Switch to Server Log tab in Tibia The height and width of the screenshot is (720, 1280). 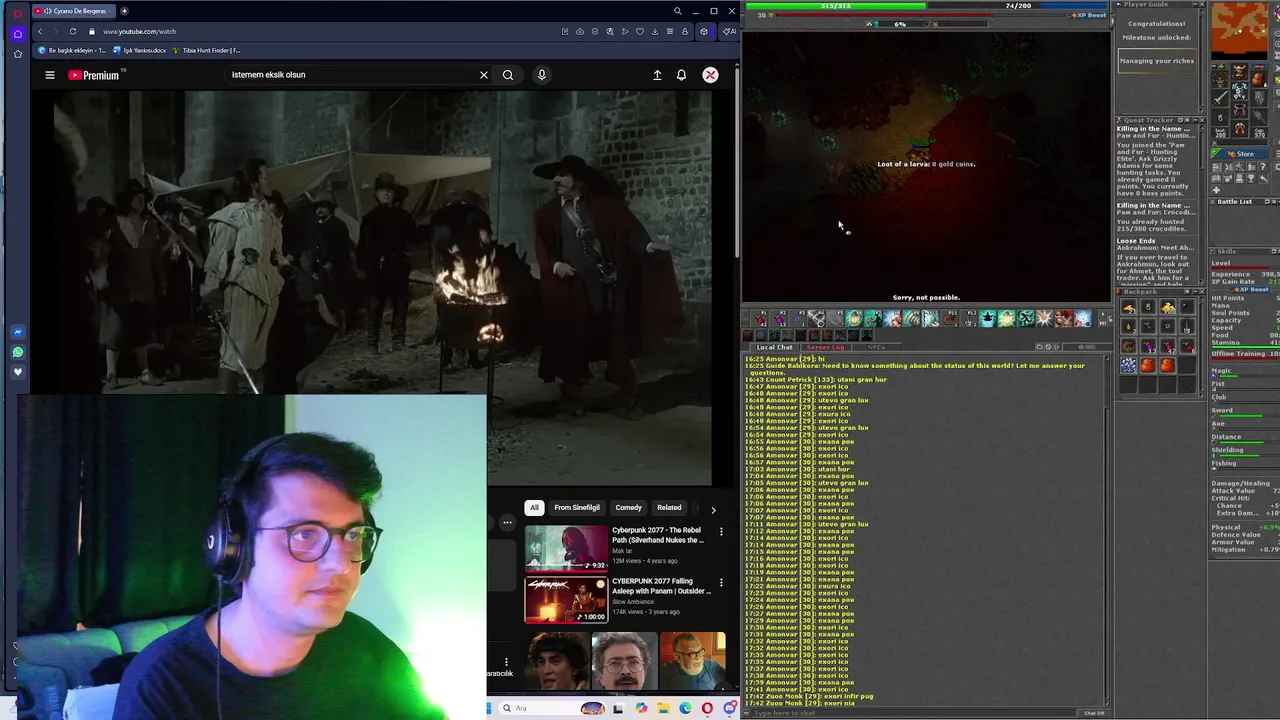click(825, 347)
